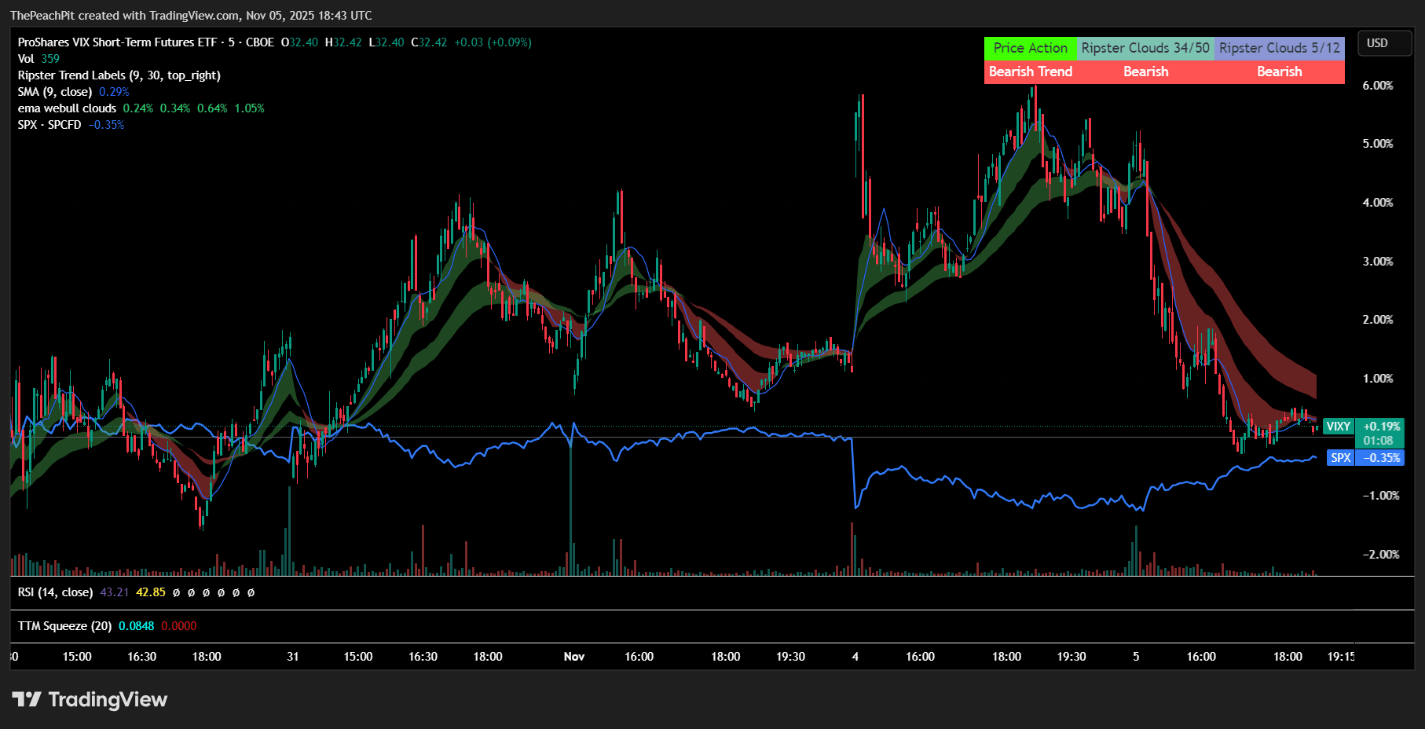Click the Ripster Clouds 34/50 header cell

tap(1145, 48)
